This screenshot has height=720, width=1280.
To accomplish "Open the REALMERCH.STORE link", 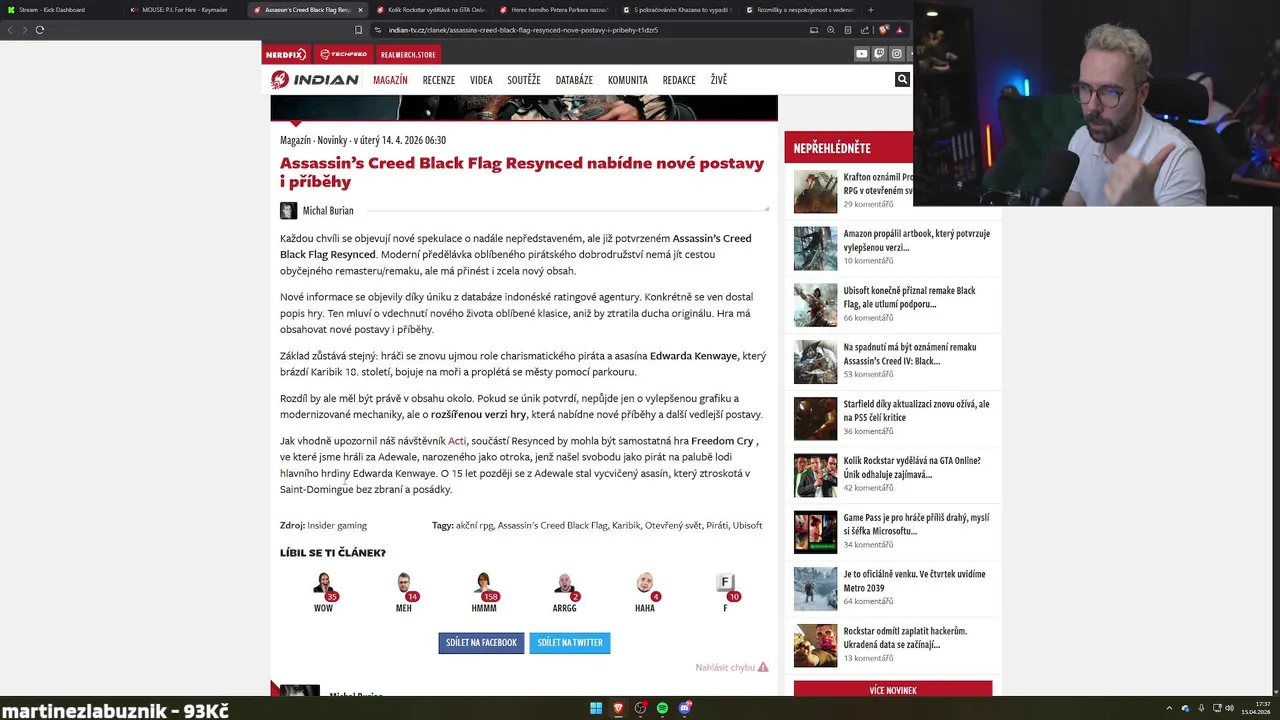I will [x=408, y=54].
